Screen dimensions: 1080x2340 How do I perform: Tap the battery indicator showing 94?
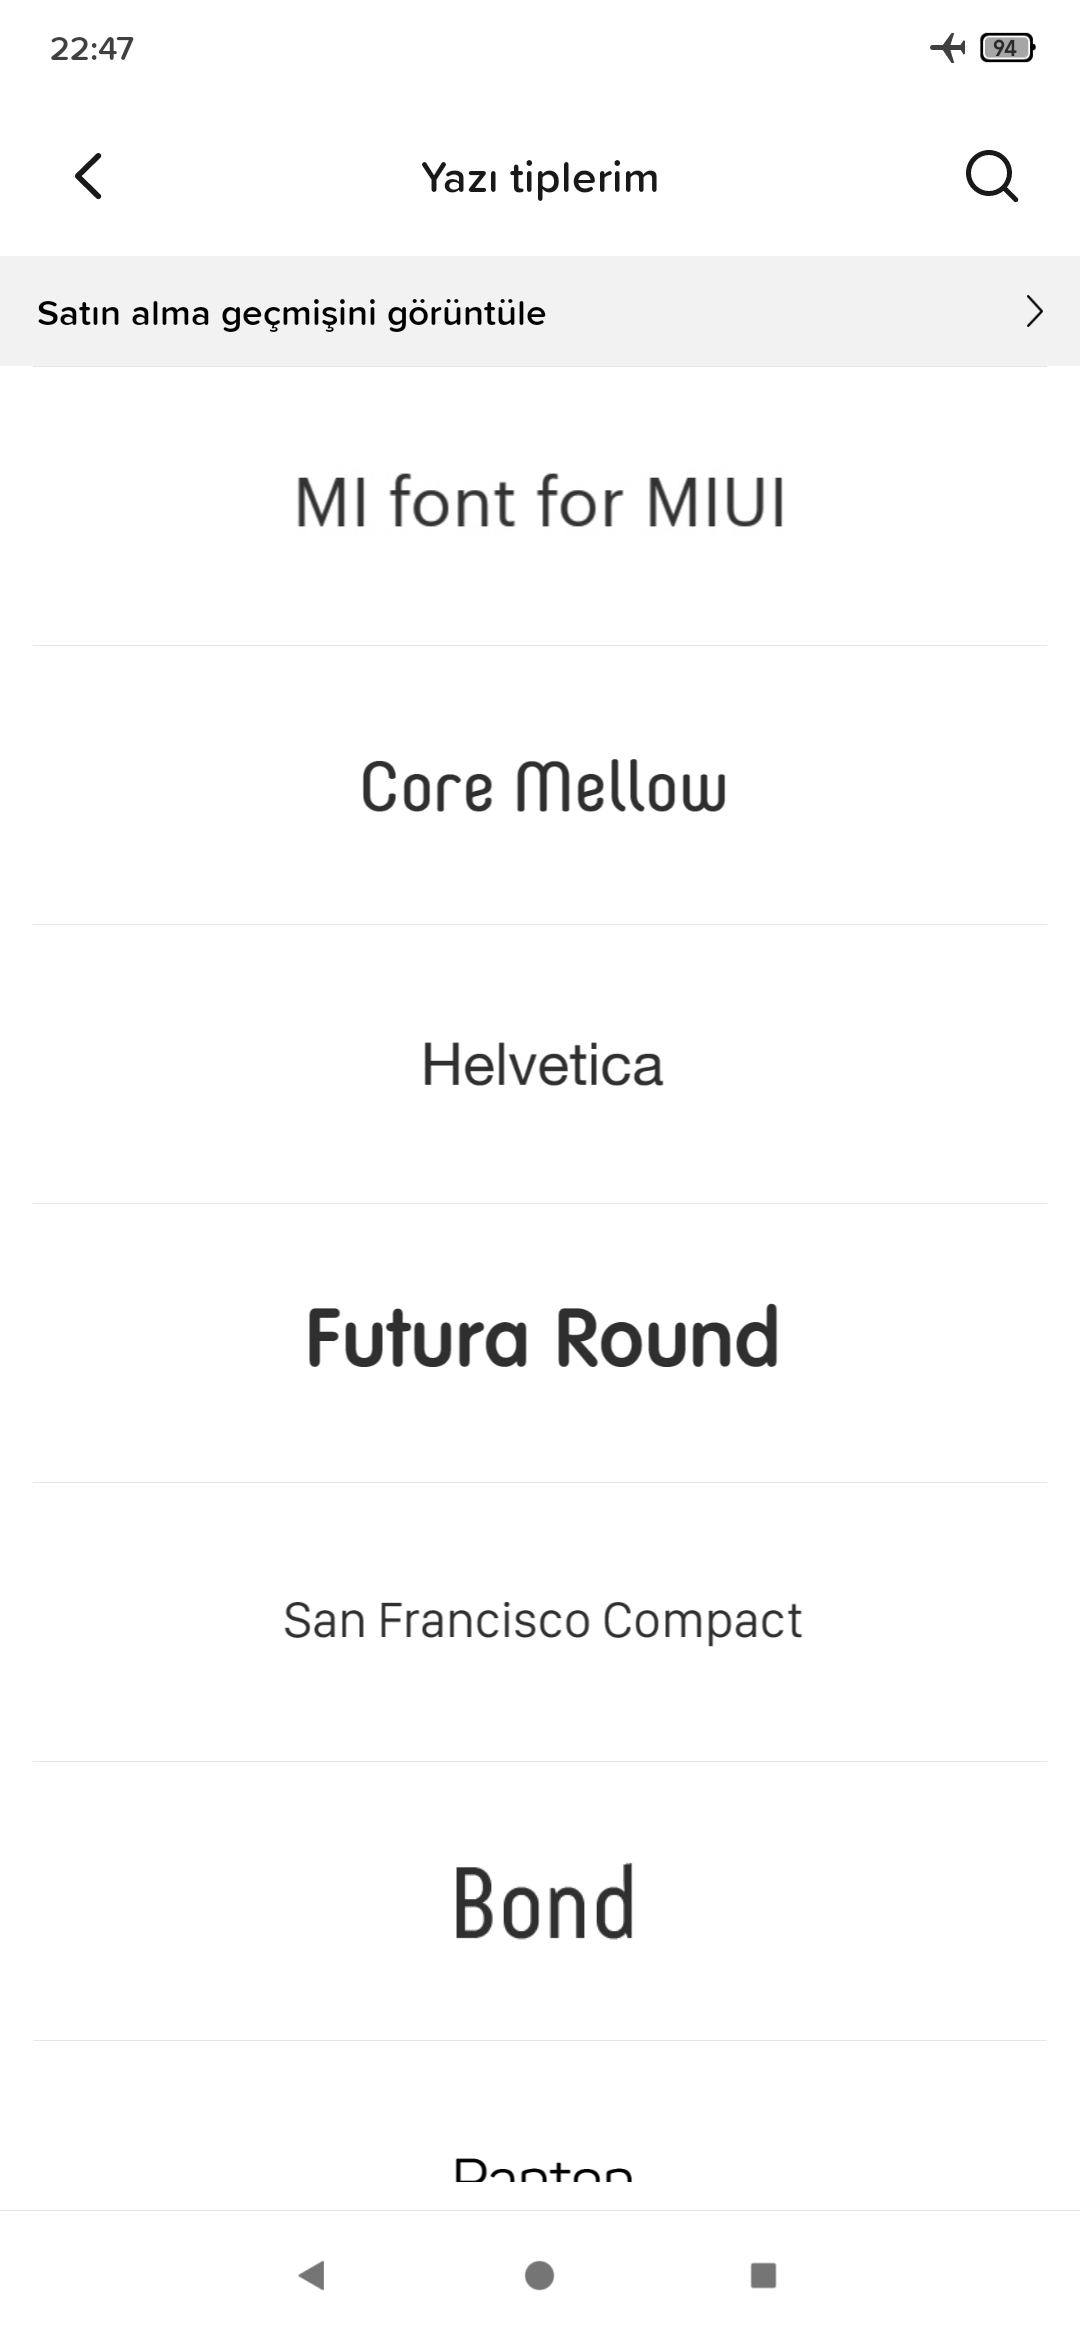pyautogui.click(x=1007, y=47)
